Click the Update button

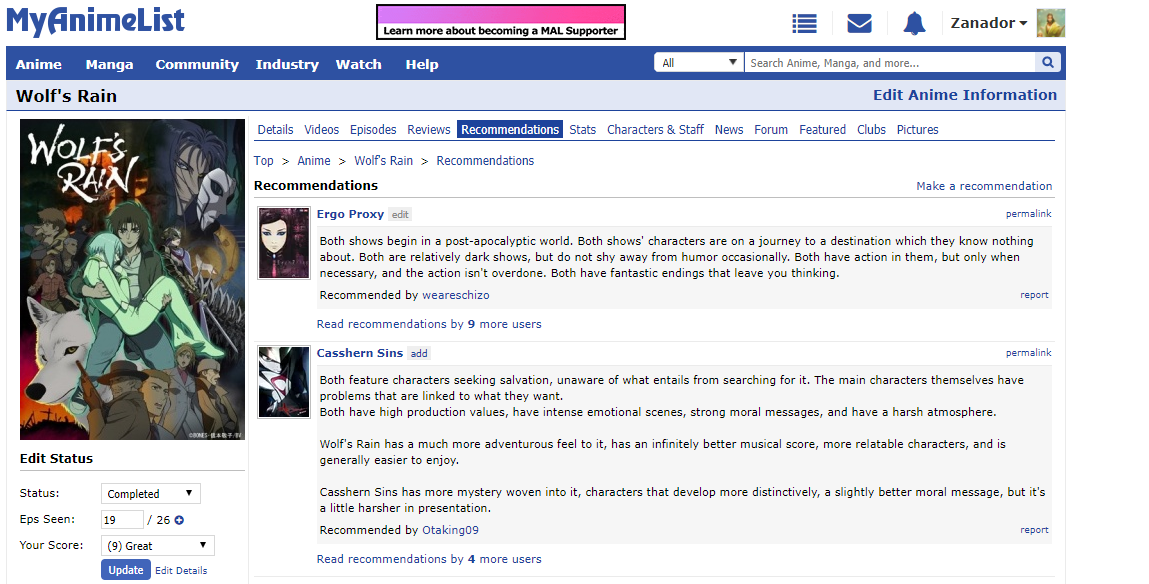point(126,569)
